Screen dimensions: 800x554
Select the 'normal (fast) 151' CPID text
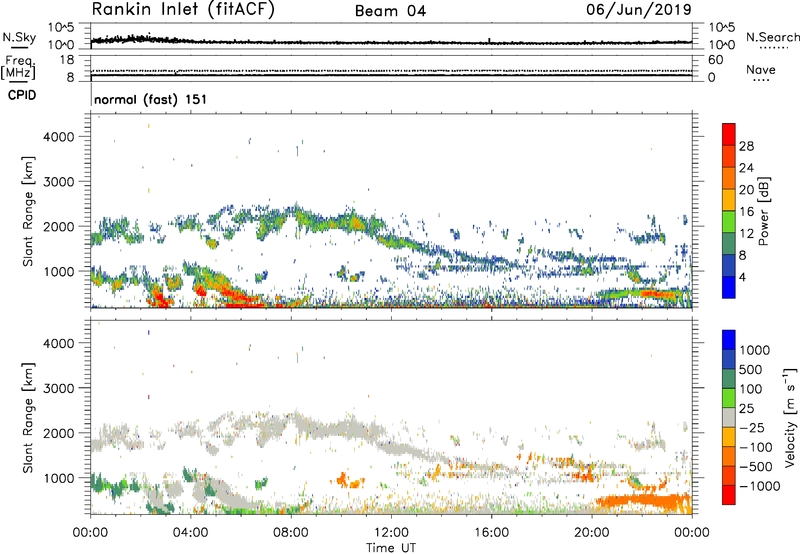click(151, 99)
